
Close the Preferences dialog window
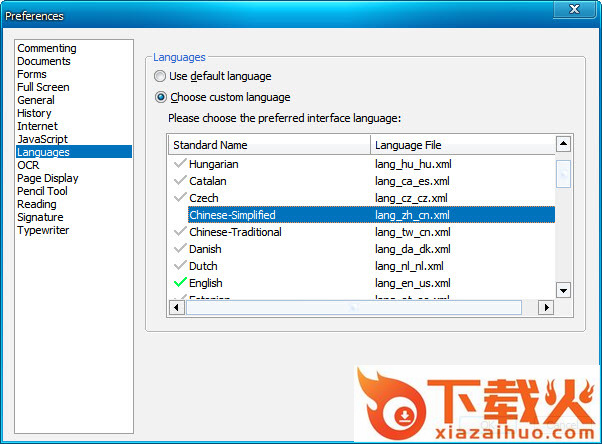572,9
